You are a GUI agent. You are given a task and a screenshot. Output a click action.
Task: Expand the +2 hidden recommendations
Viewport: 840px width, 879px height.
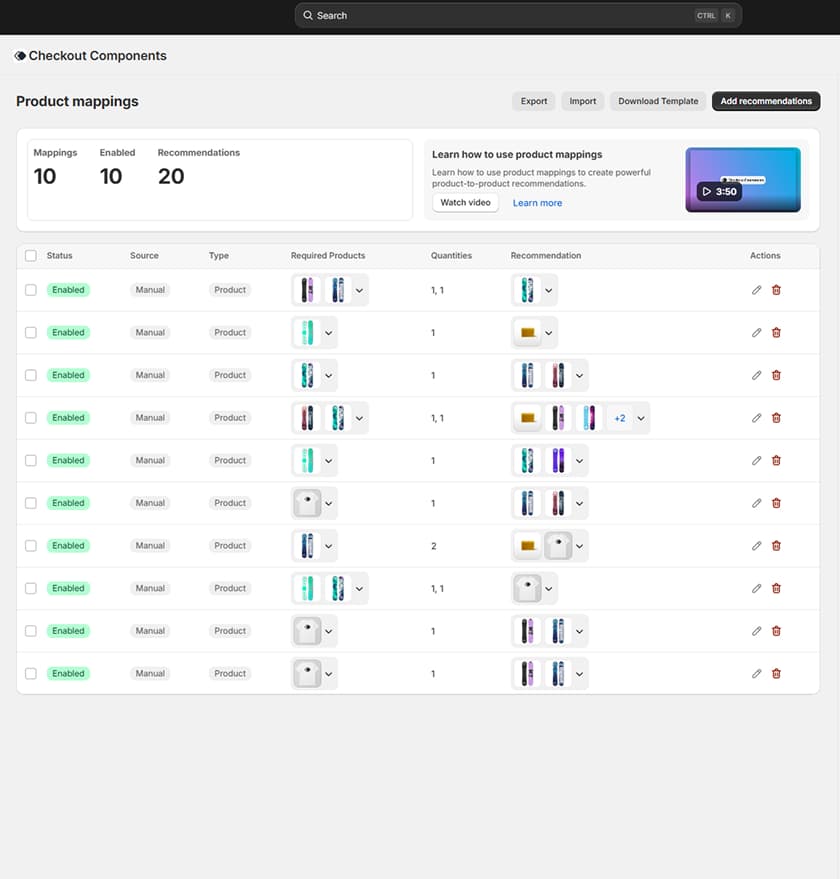pos(619,417)
